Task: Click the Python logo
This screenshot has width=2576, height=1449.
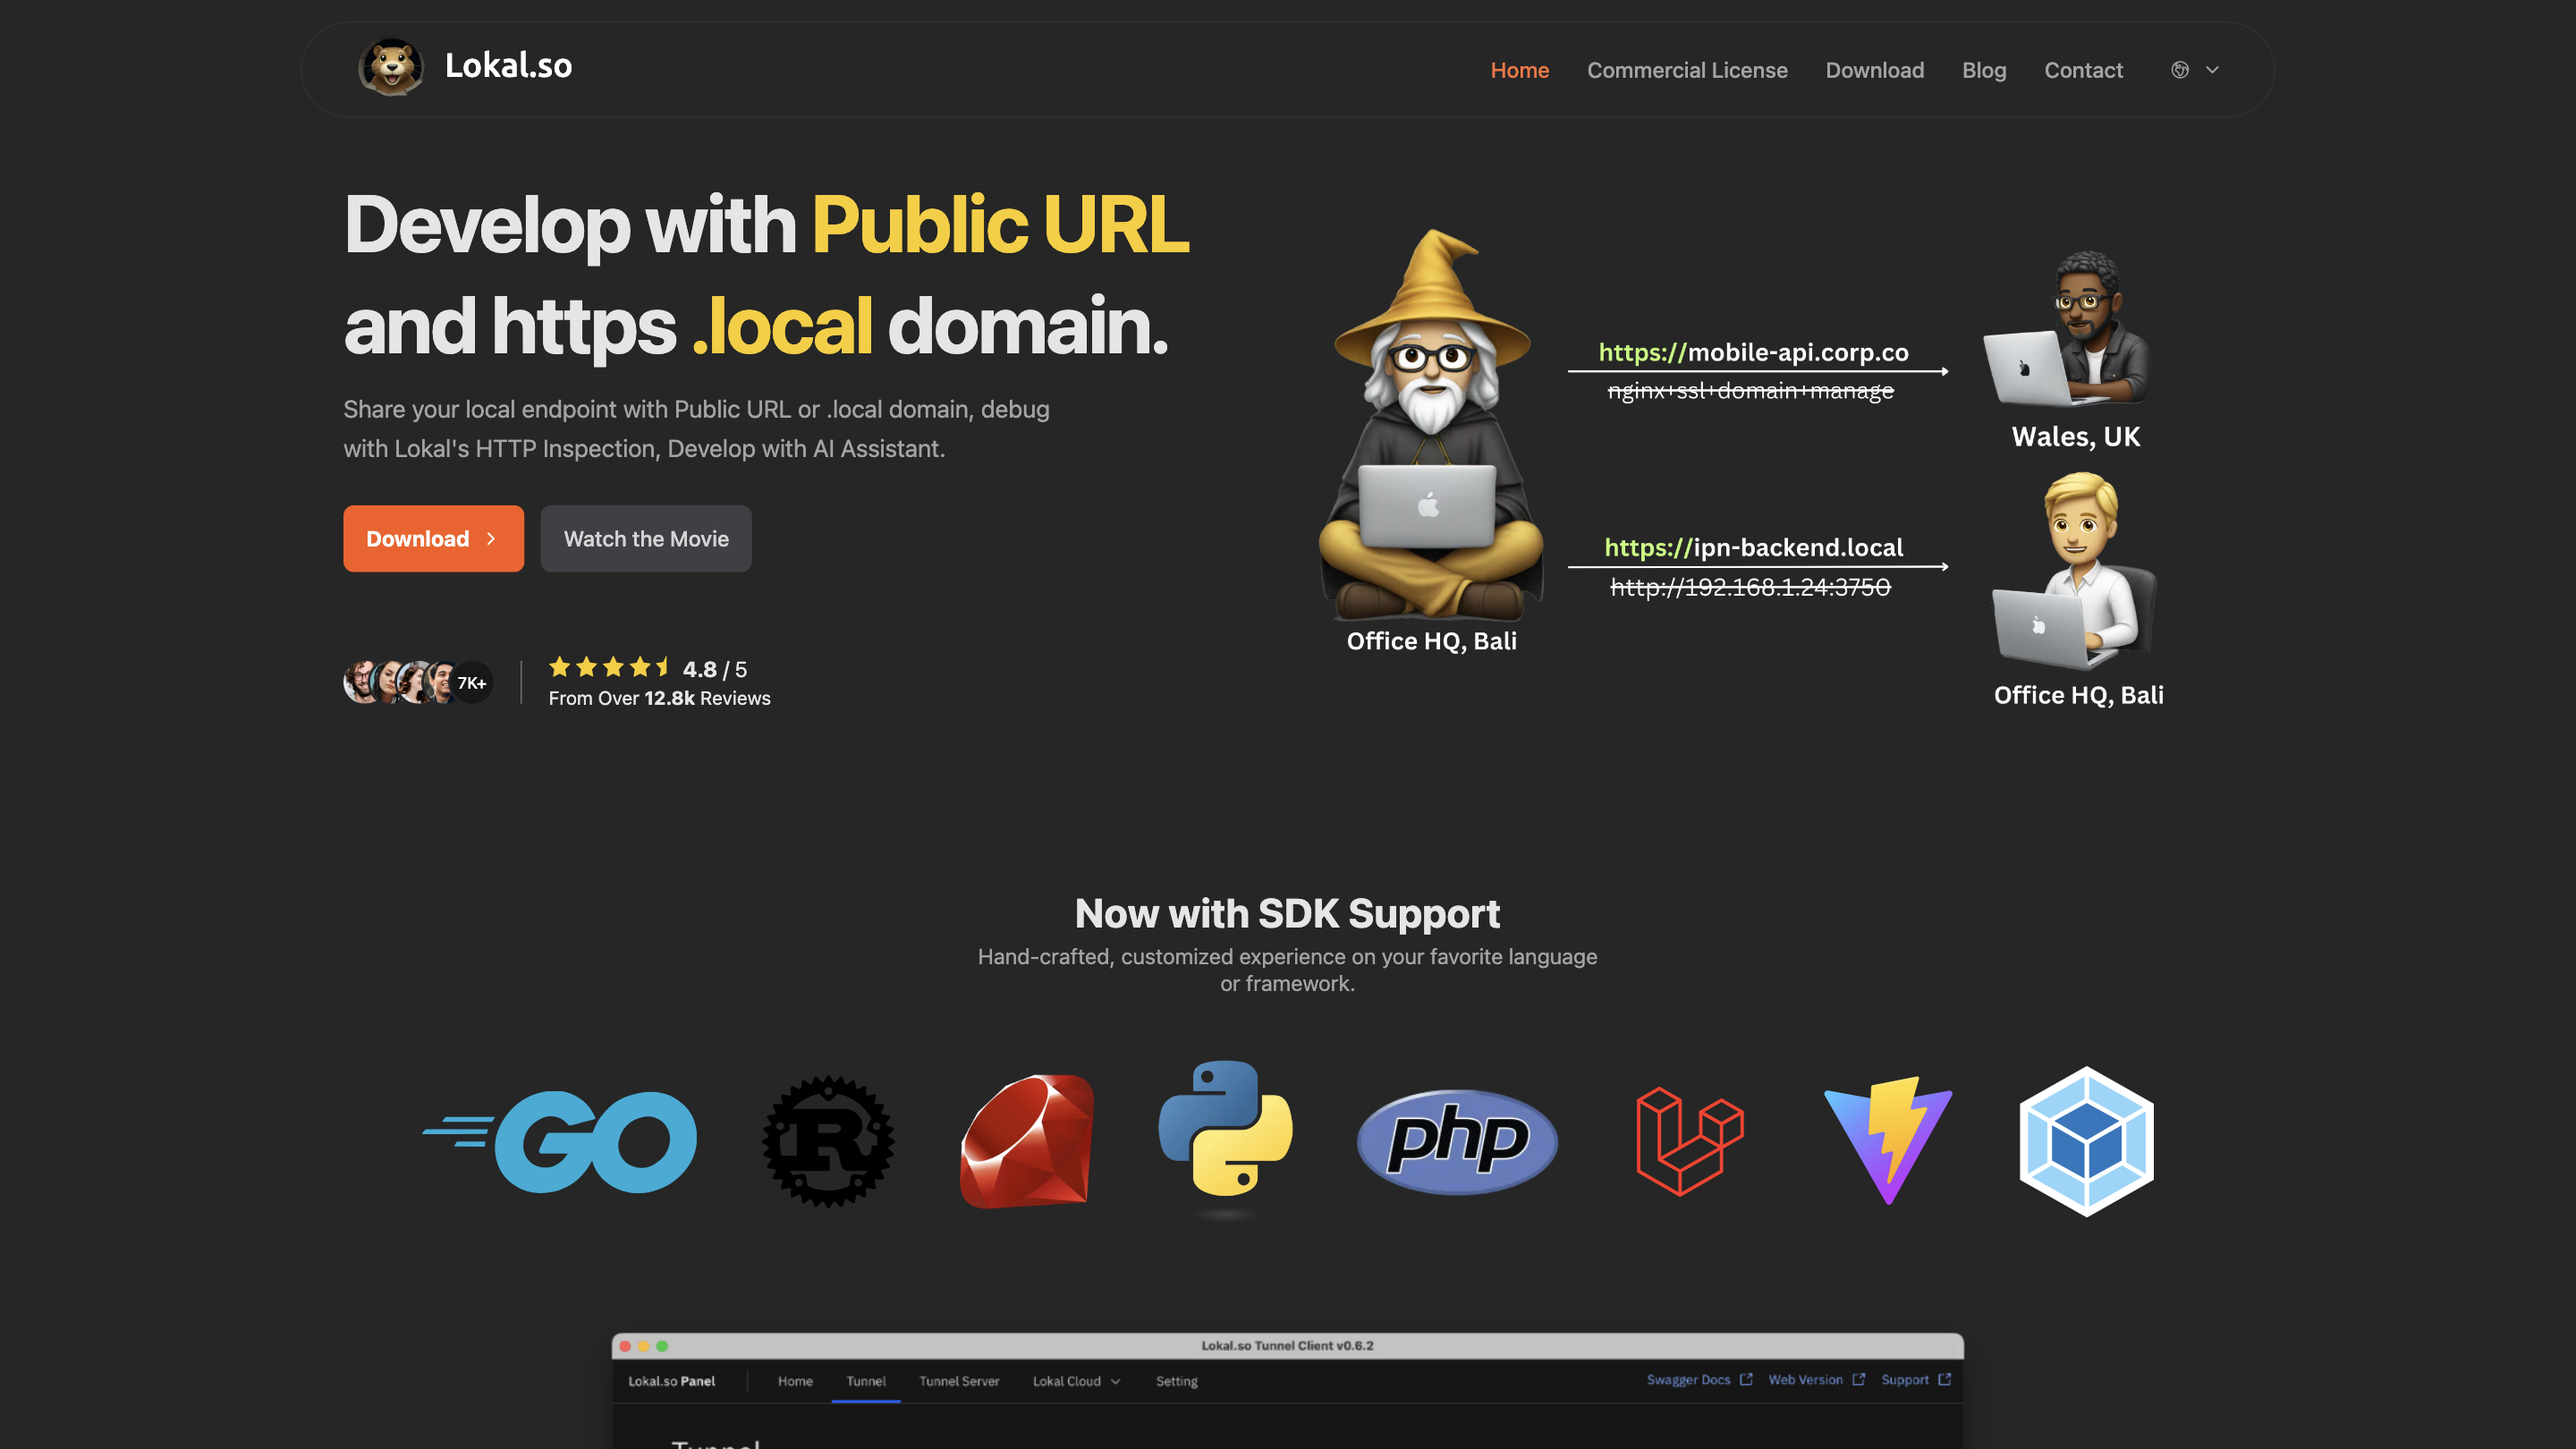Action: [1225, 1129]
